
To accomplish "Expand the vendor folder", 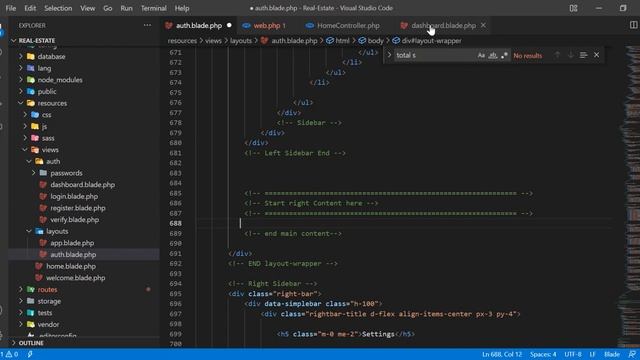I will 48,324.
